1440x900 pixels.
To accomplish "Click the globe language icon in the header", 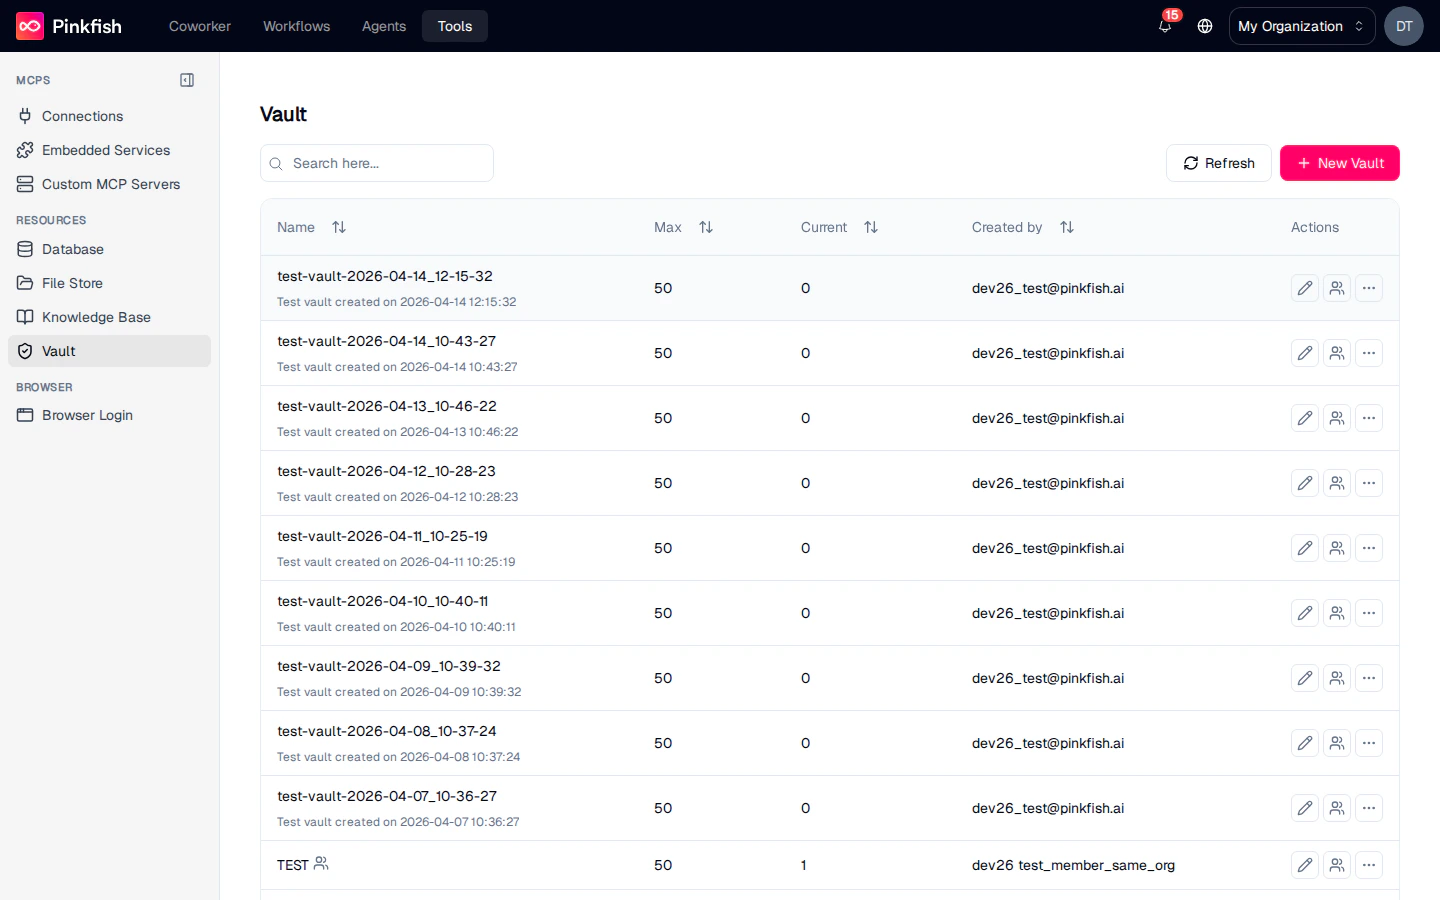I will 1204,27.
